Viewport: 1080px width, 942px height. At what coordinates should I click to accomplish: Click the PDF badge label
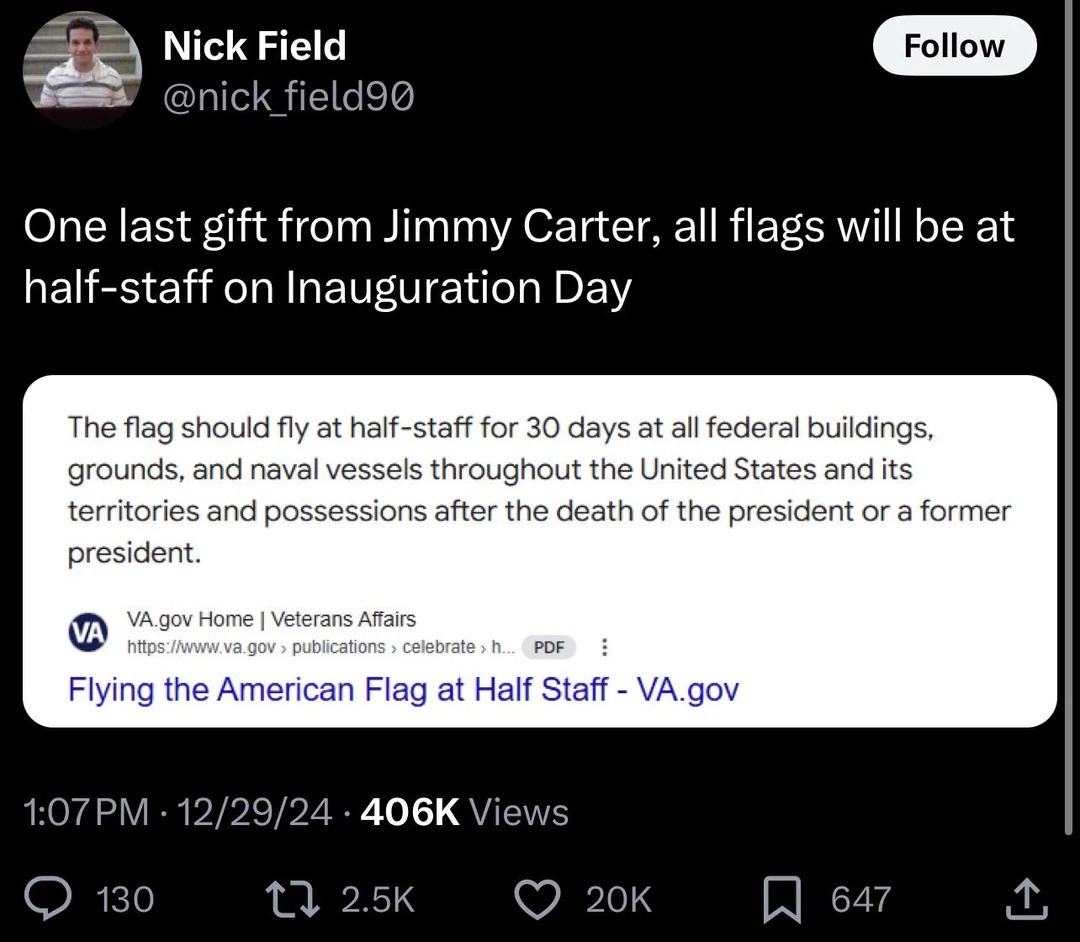(549, 647)
